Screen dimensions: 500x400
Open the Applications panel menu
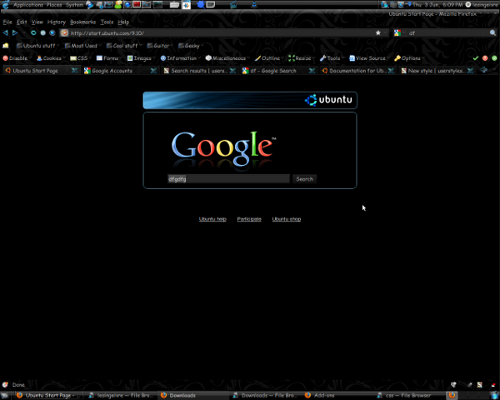point(28,5)
